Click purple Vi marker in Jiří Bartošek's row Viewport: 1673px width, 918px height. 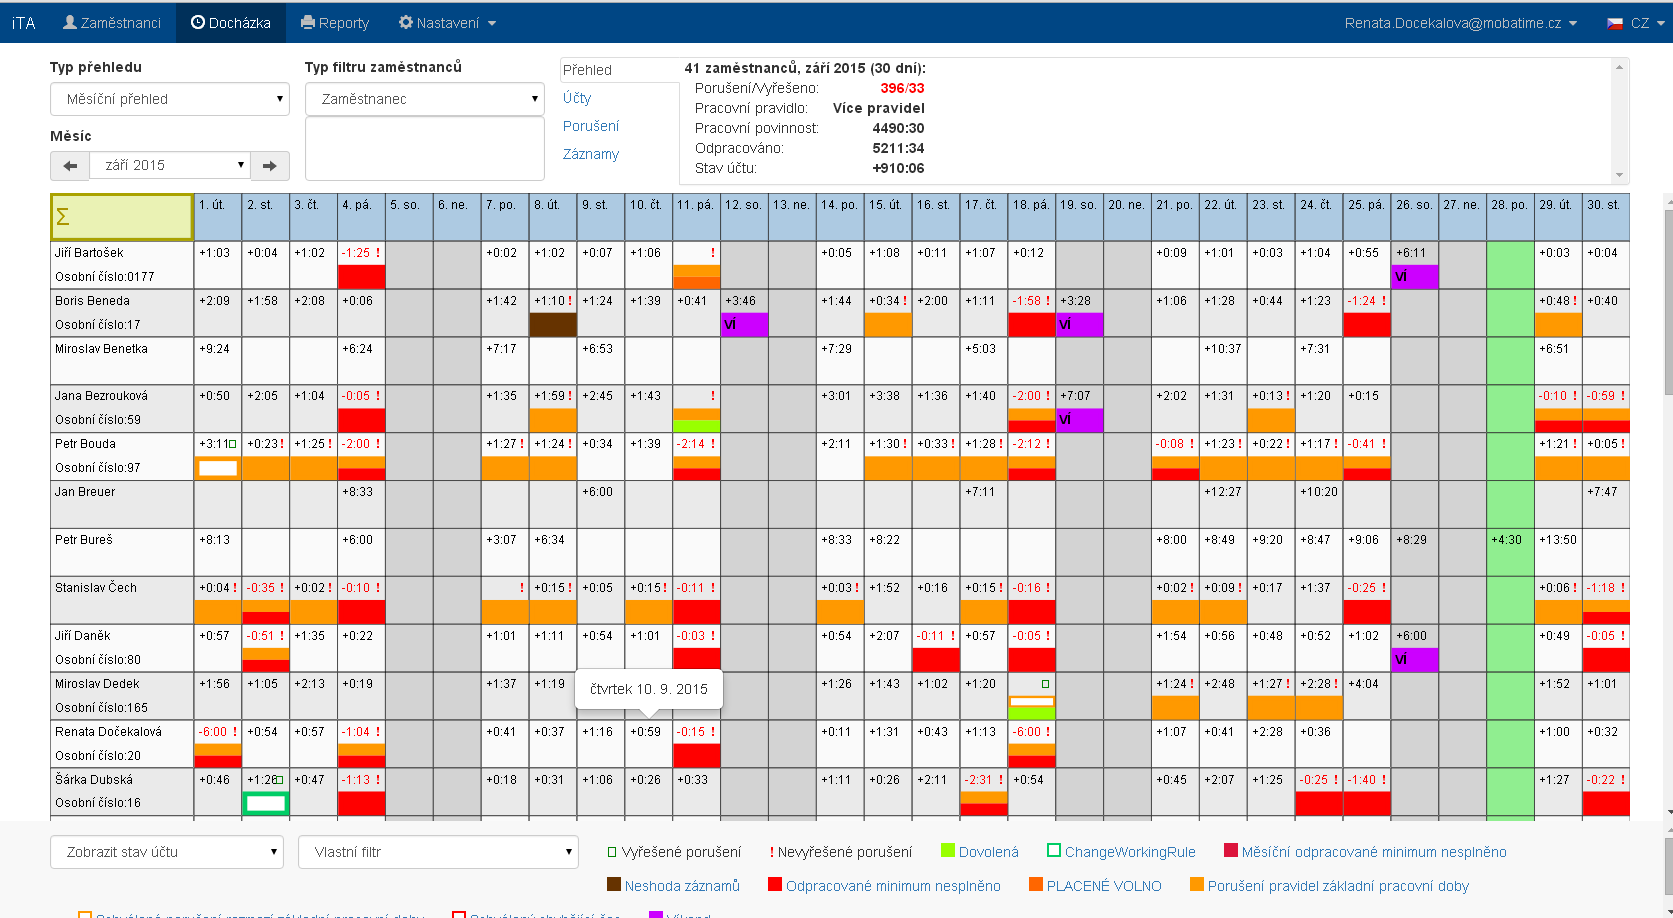(1414, 277)
